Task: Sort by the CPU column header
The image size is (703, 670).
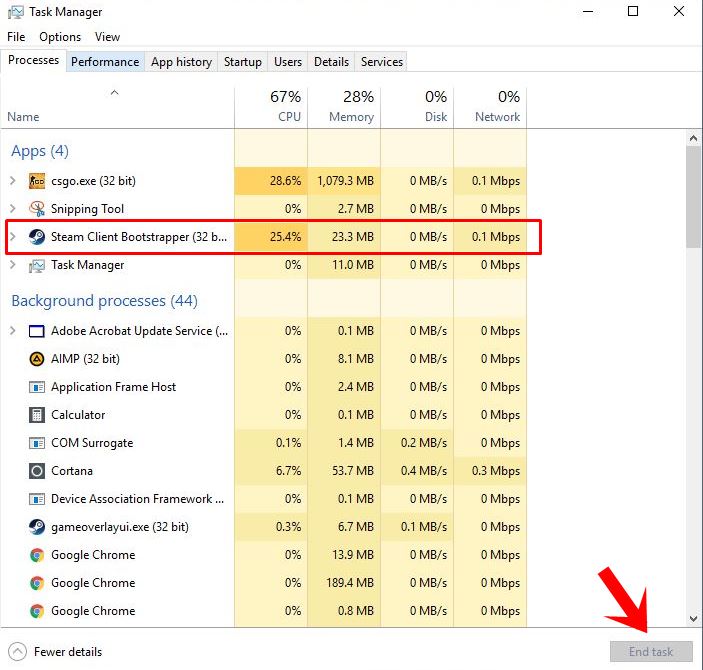Action: tap(271, 108)
